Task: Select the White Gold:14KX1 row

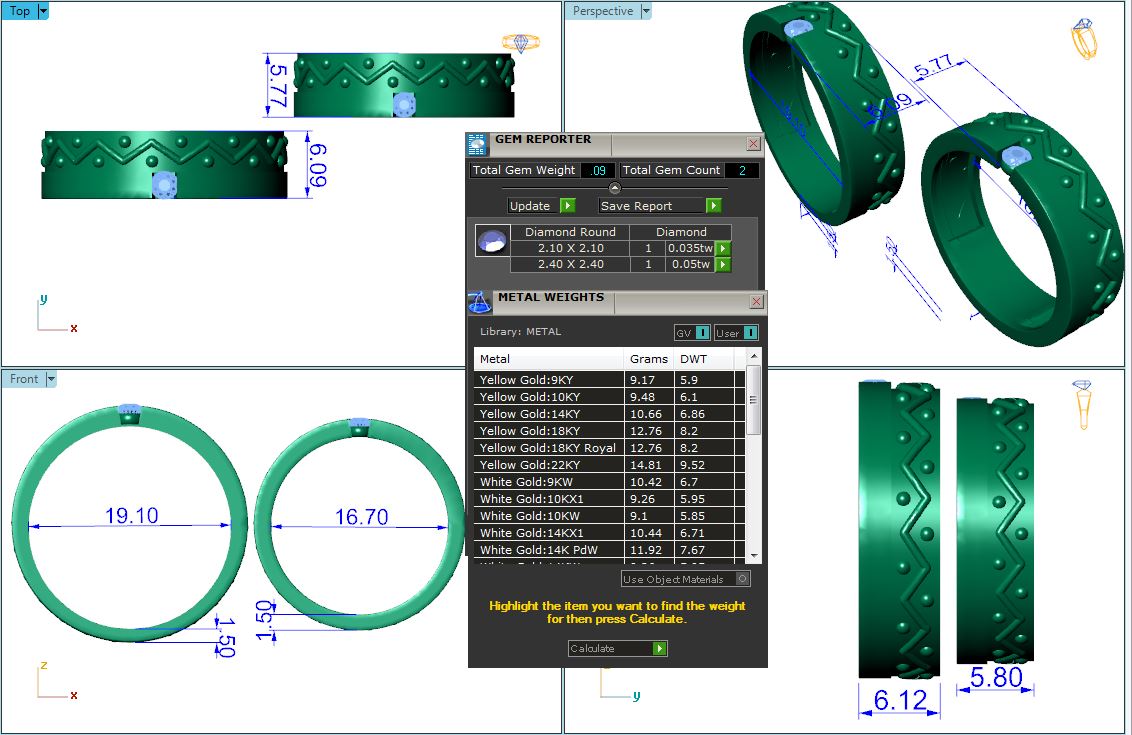Action: [x=609, y=533]
